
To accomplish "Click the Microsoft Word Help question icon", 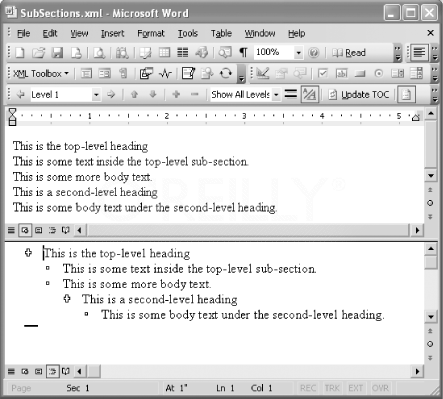I will (313, 53).
